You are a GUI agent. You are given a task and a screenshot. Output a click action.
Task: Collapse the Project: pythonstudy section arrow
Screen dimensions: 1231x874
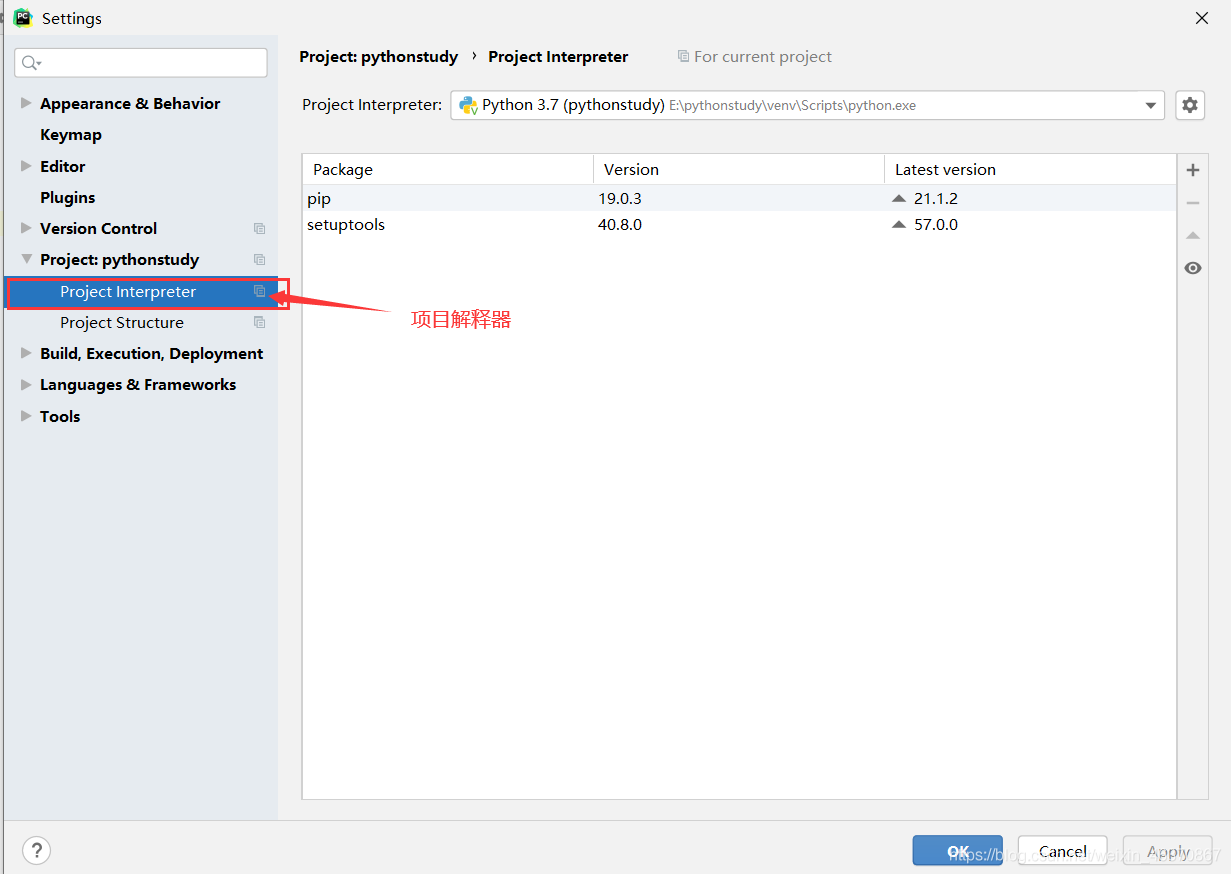pos(26,259)
